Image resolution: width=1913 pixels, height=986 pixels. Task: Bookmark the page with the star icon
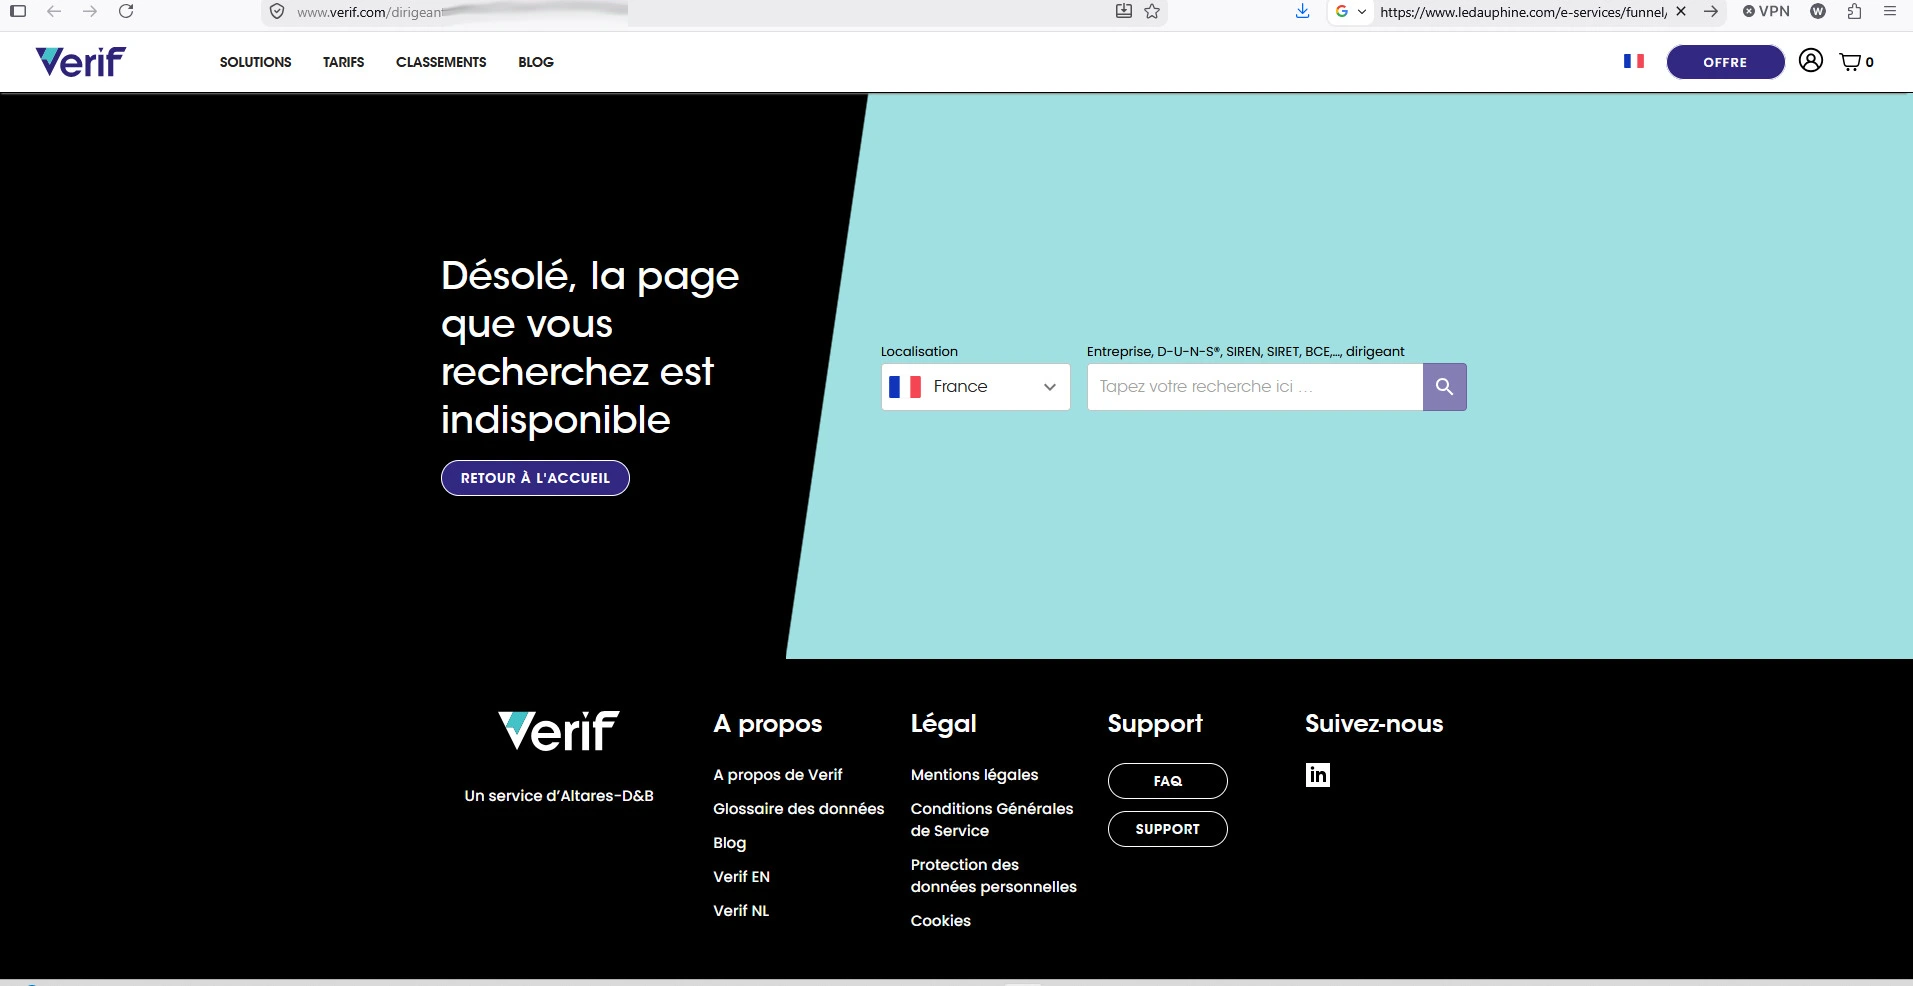click(1152, 12)
